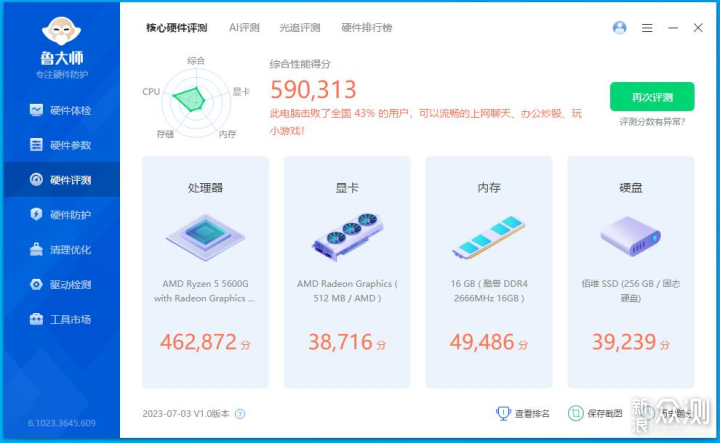Select 硬件评测 in the sidebar
Viewport: 720px width, 443px height.
[61, 179]
